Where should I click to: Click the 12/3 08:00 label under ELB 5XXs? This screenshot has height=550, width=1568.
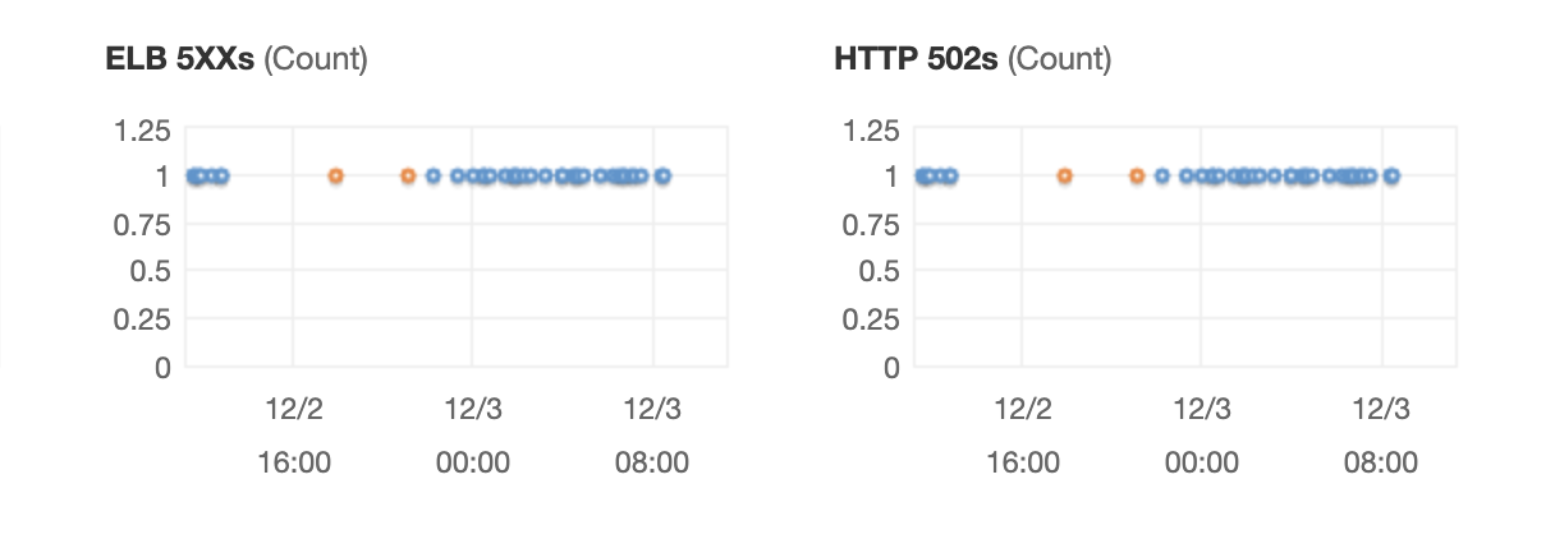(x=652, y=436)
